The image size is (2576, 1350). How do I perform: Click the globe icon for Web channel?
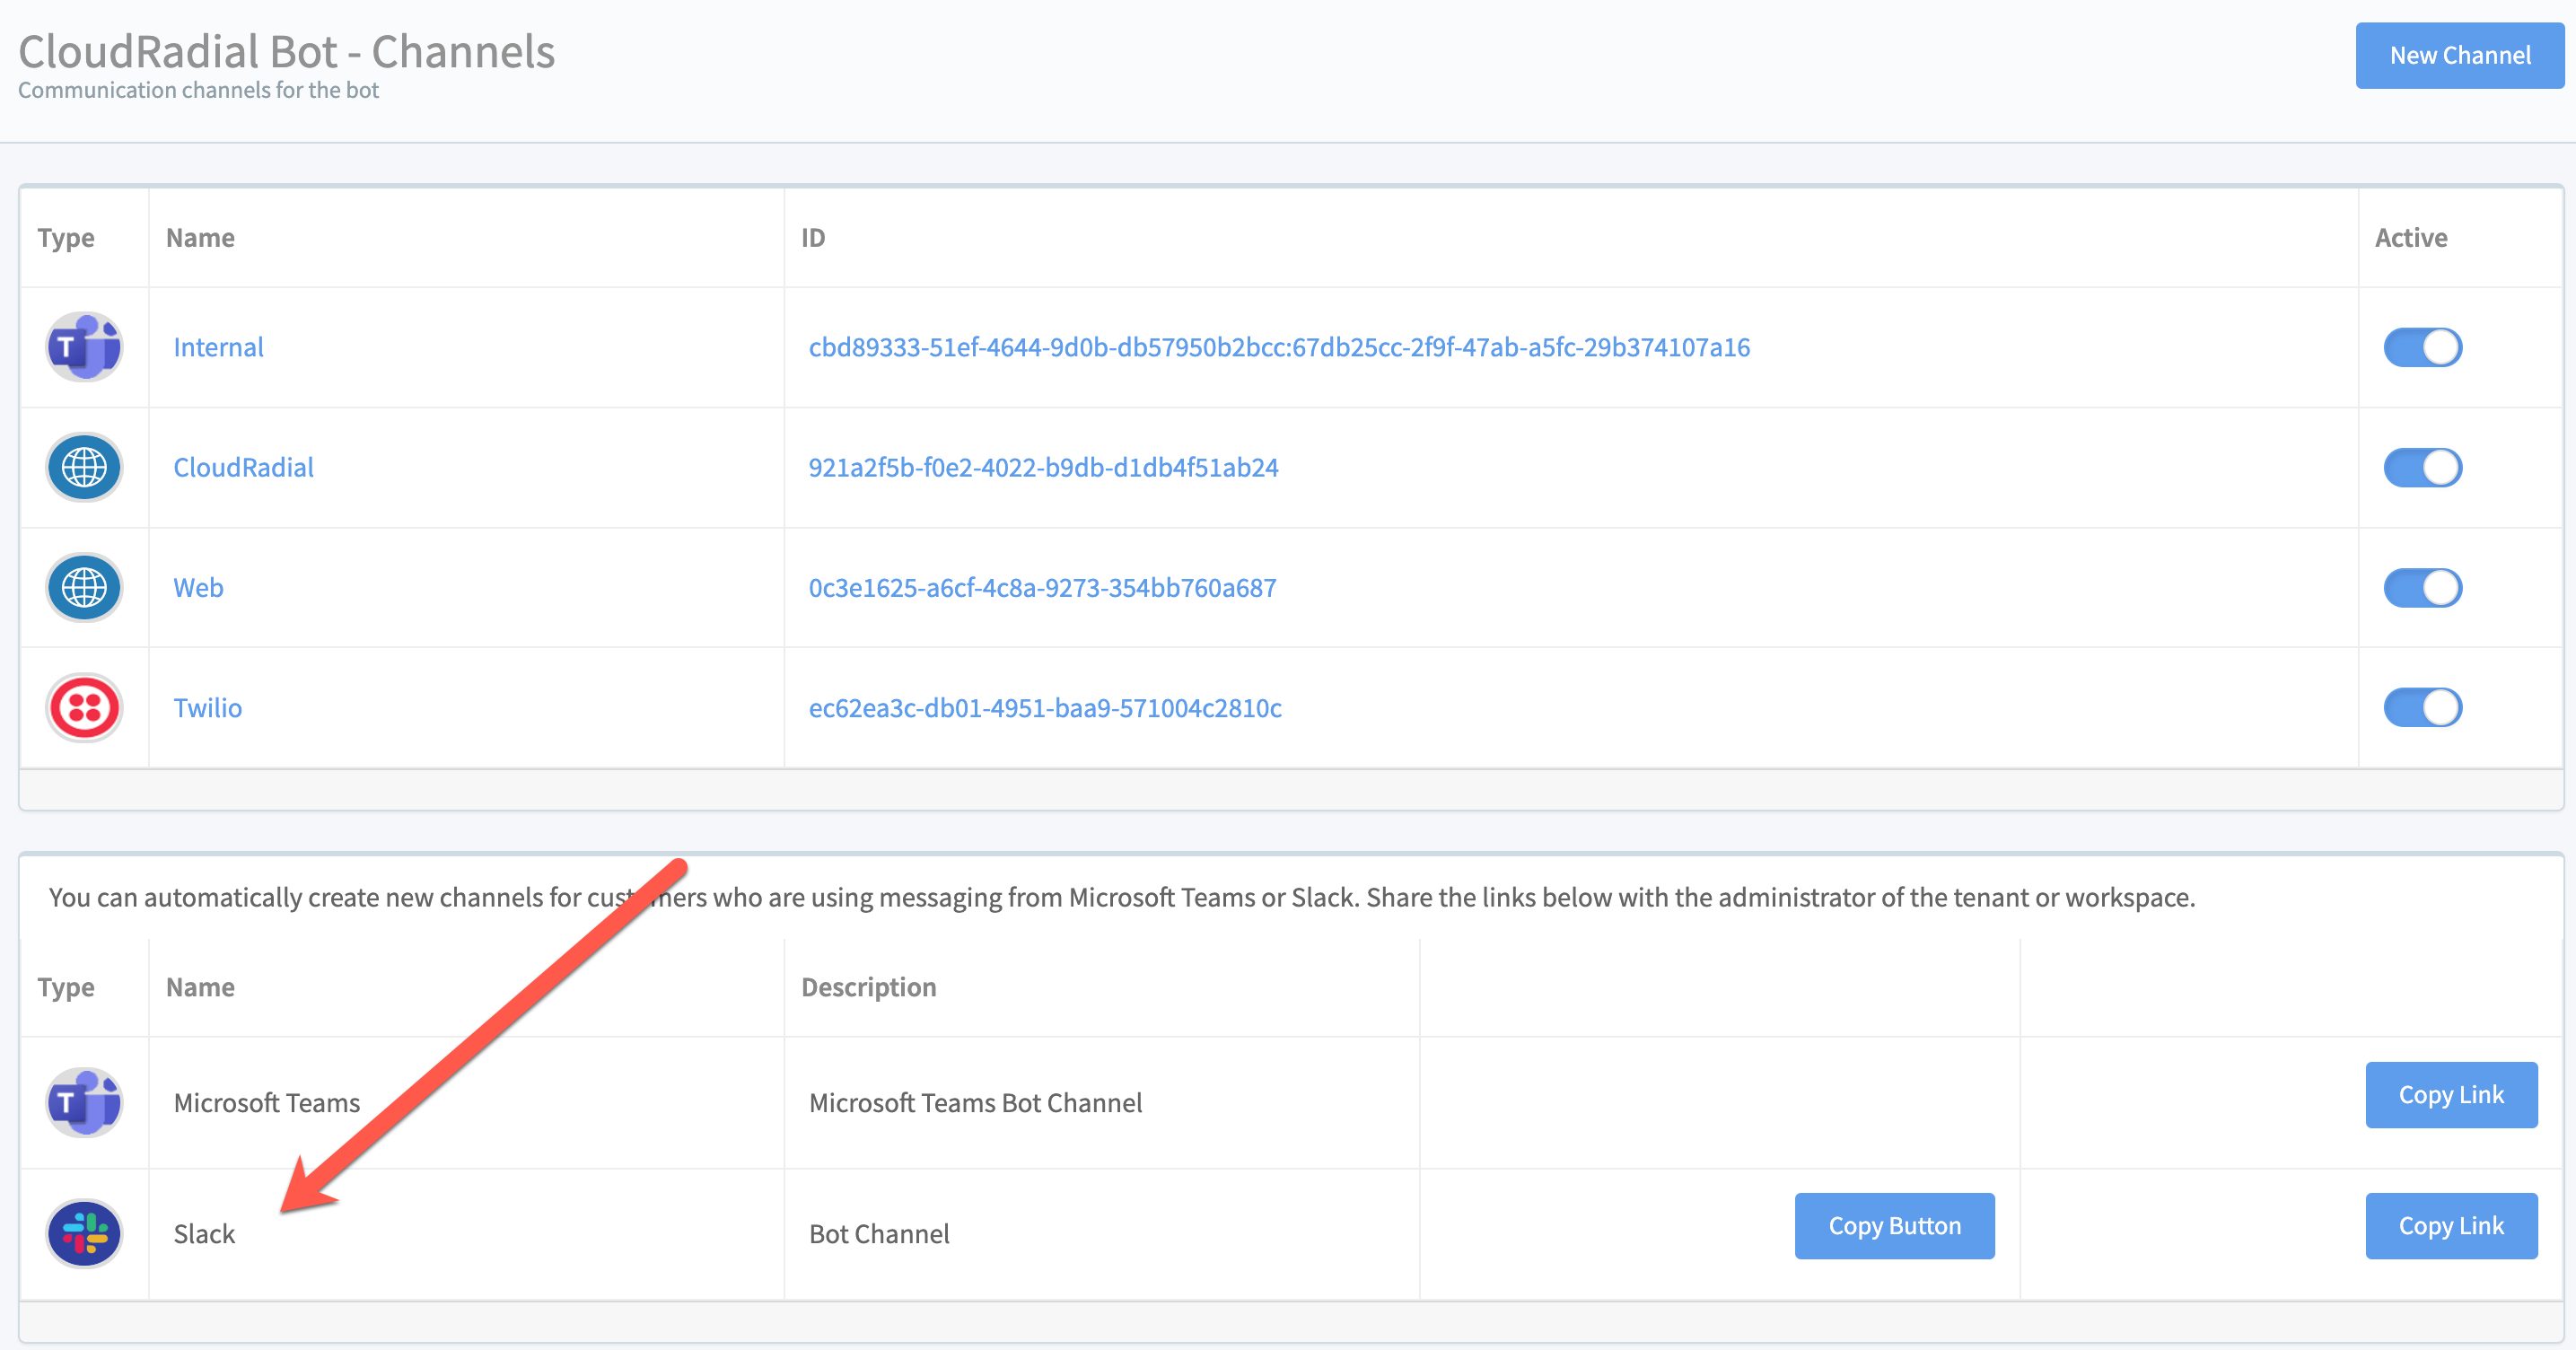point(84,588)
